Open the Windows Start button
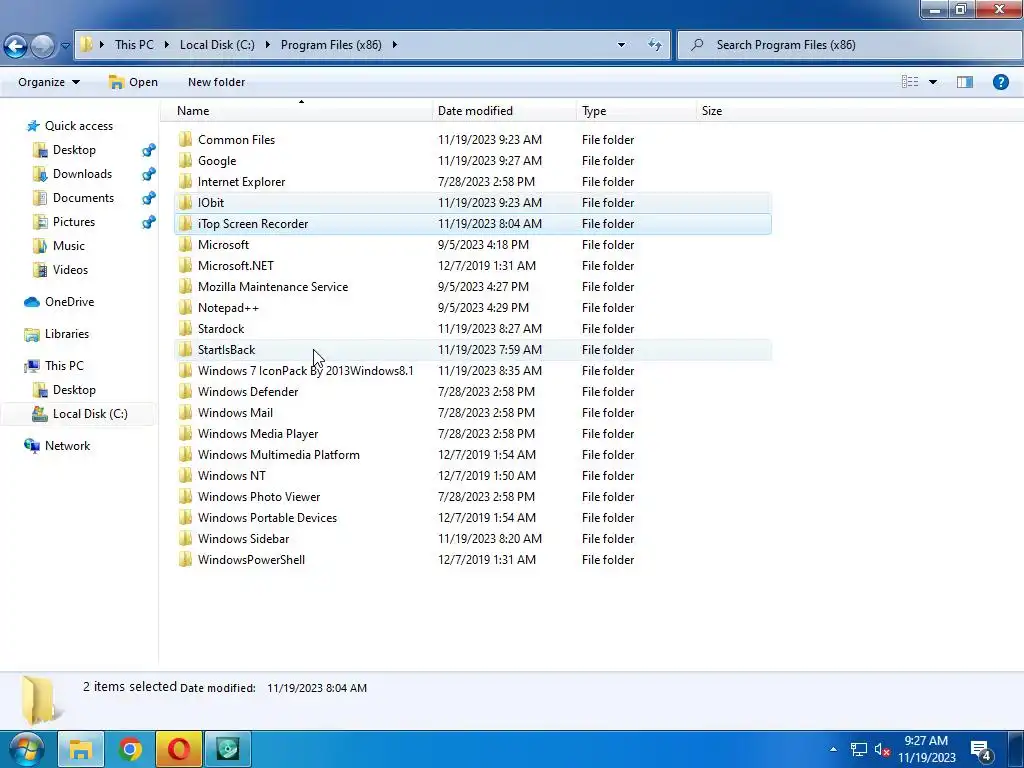Image resolution: width=1024 pixels, height=768 pixels. pyautogui.click(x=25, y=749)
